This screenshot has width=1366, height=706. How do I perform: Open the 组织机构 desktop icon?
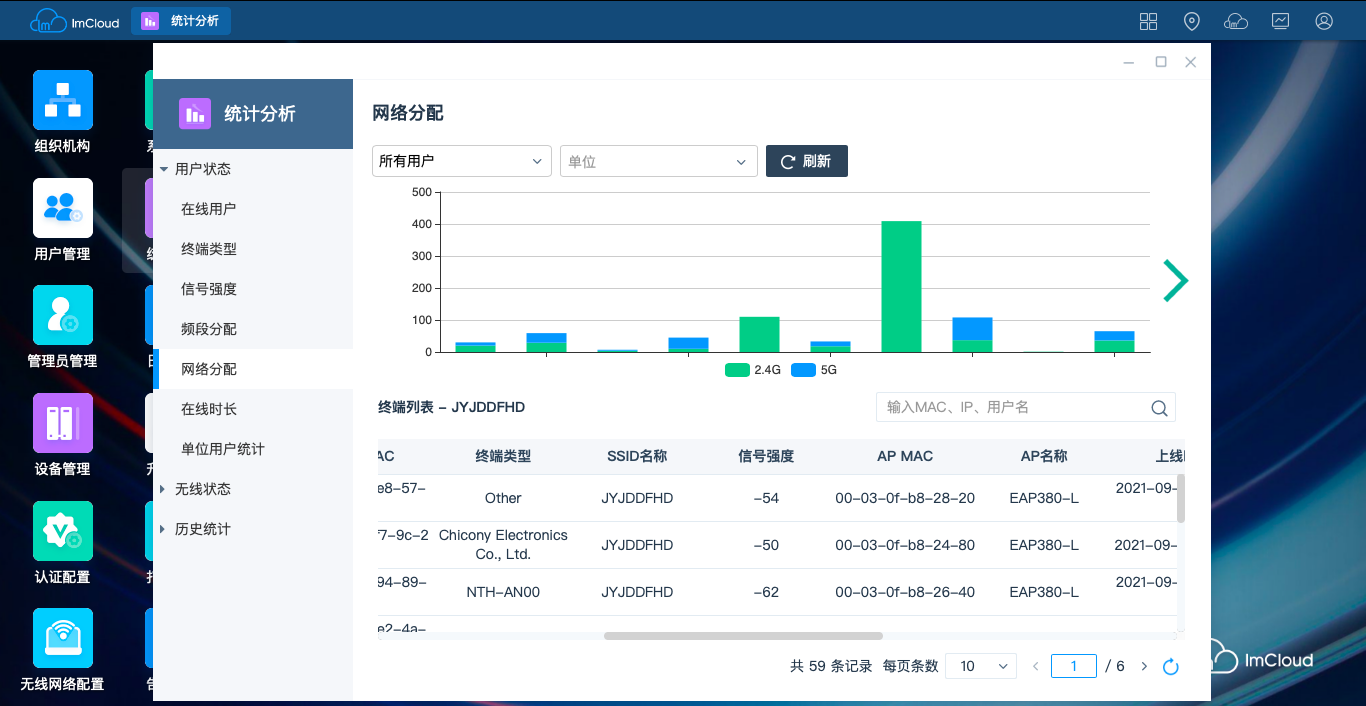click(x=63, y=100)
